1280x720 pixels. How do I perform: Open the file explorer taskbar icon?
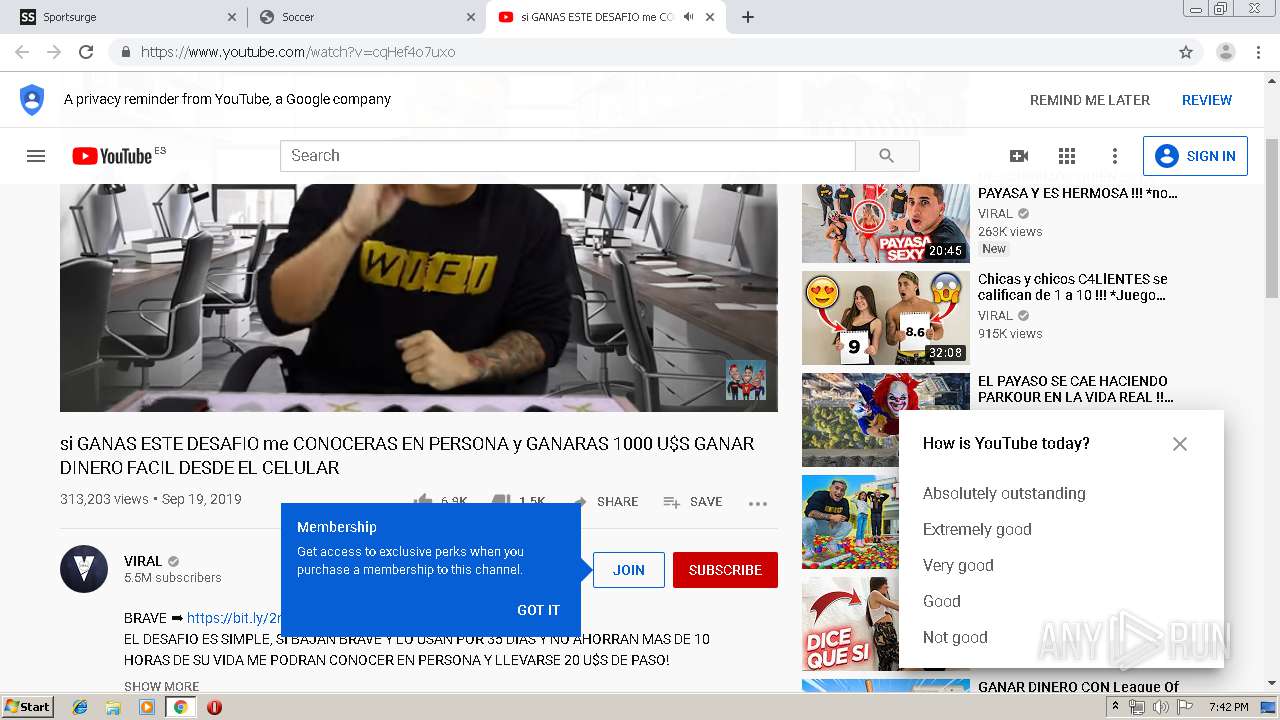(x=113, y=707)
